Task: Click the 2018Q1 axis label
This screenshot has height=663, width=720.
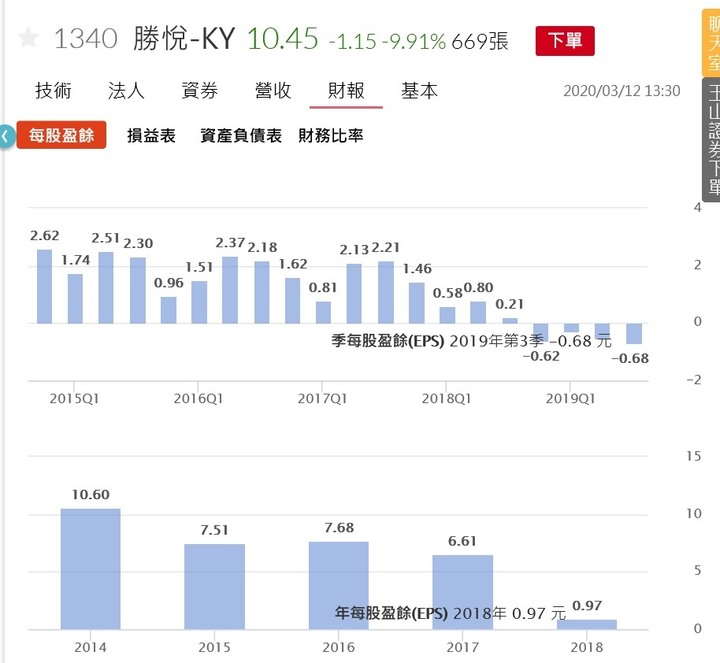Action: [446, 399]
